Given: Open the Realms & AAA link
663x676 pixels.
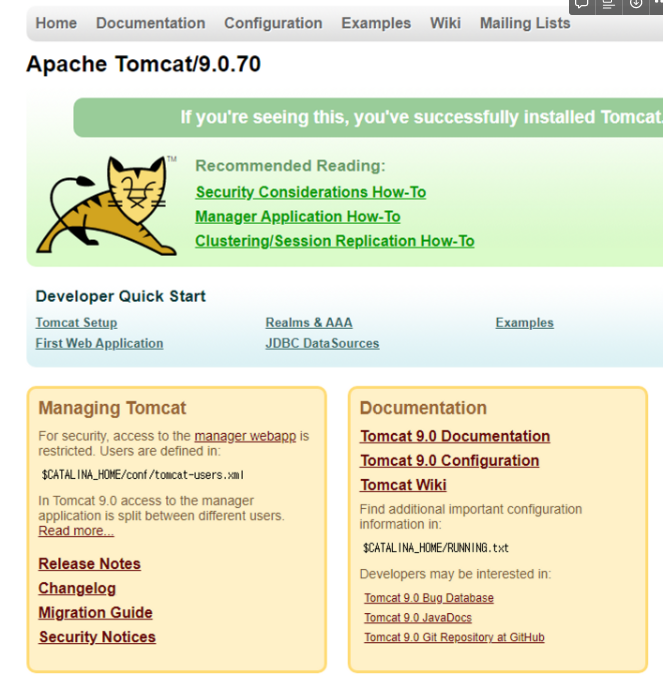Looking at the screenshot, I should click(309, 323).
